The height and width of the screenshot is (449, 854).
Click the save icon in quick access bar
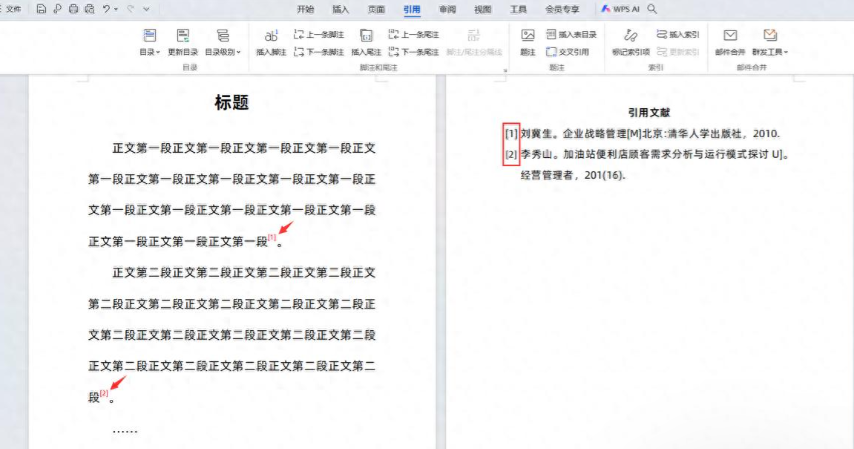click(x=41, y=9)
